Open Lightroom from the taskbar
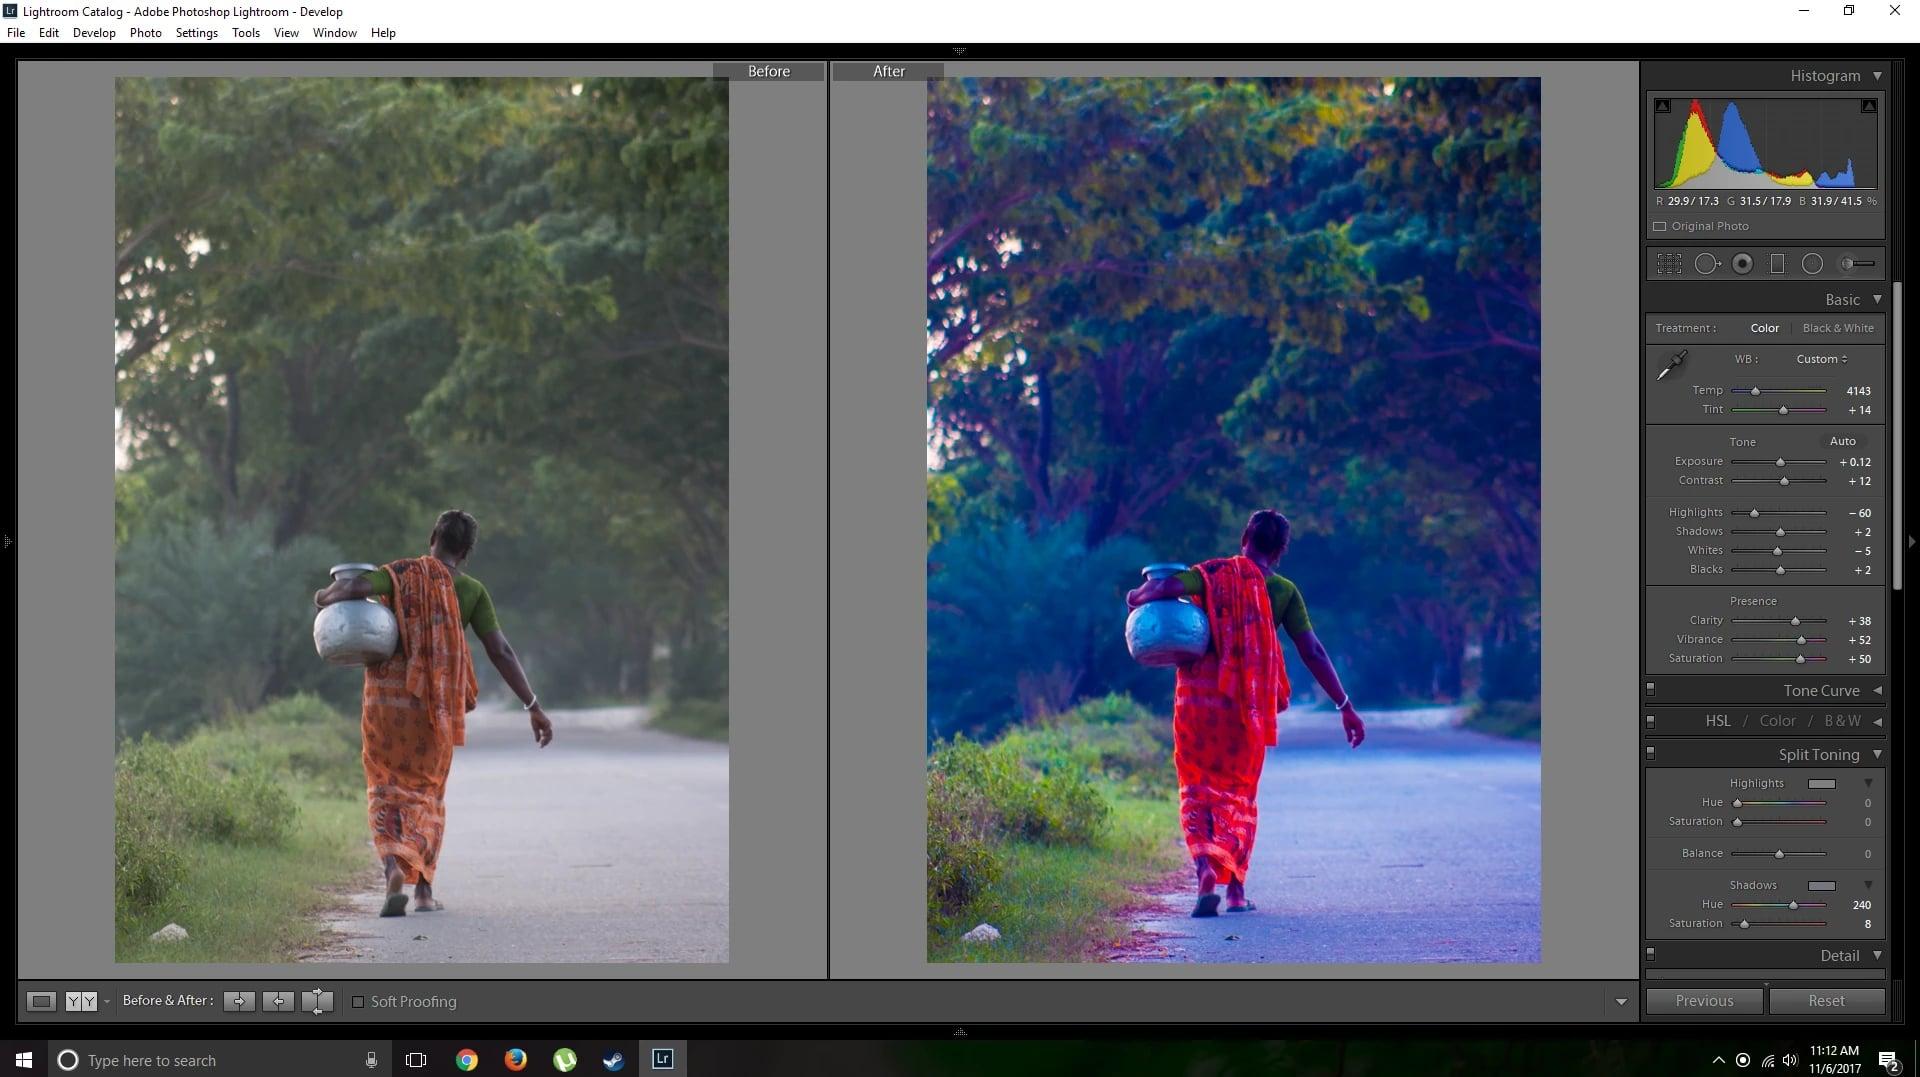Image resolution: width=1920 pixels, height=1077 pixels. [x=662, y=1060]
